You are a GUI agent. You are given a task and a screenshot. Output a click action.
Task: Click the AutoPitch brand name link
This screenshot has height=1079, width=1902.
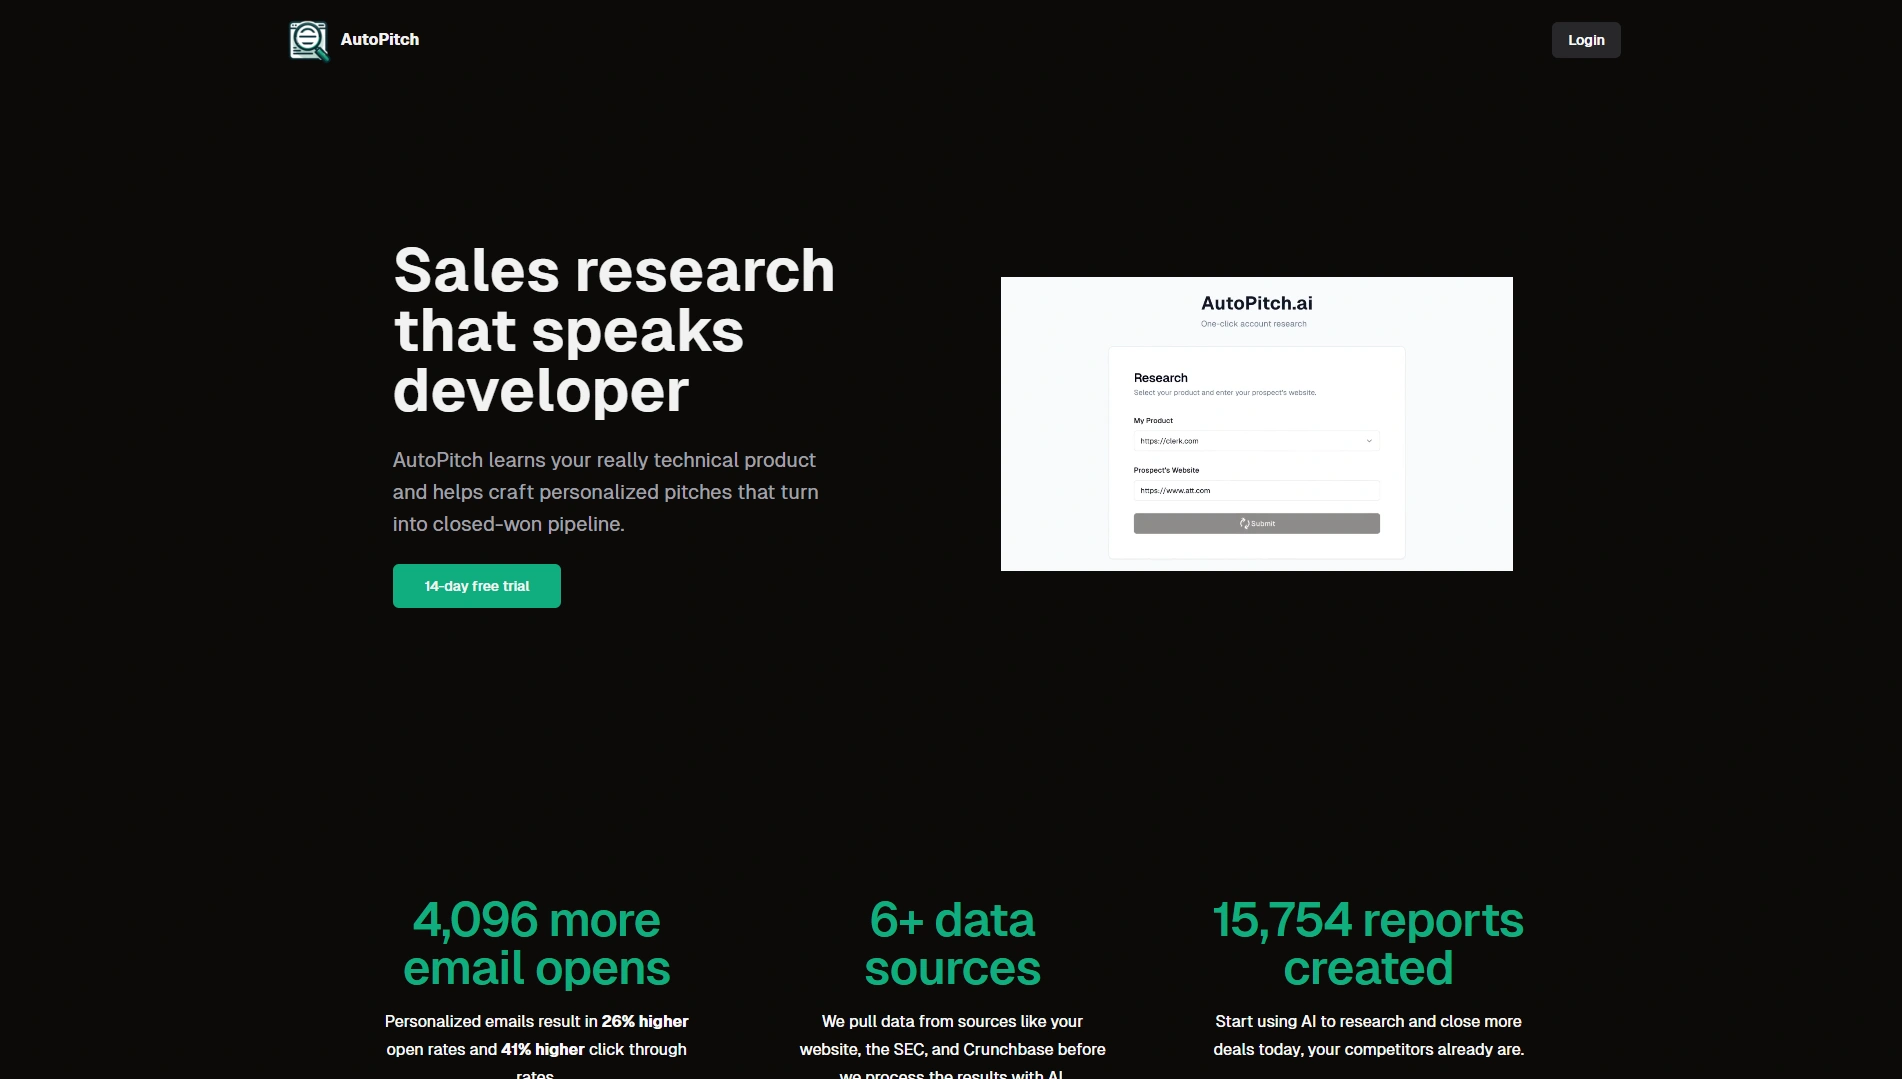(x=379, y=40)
